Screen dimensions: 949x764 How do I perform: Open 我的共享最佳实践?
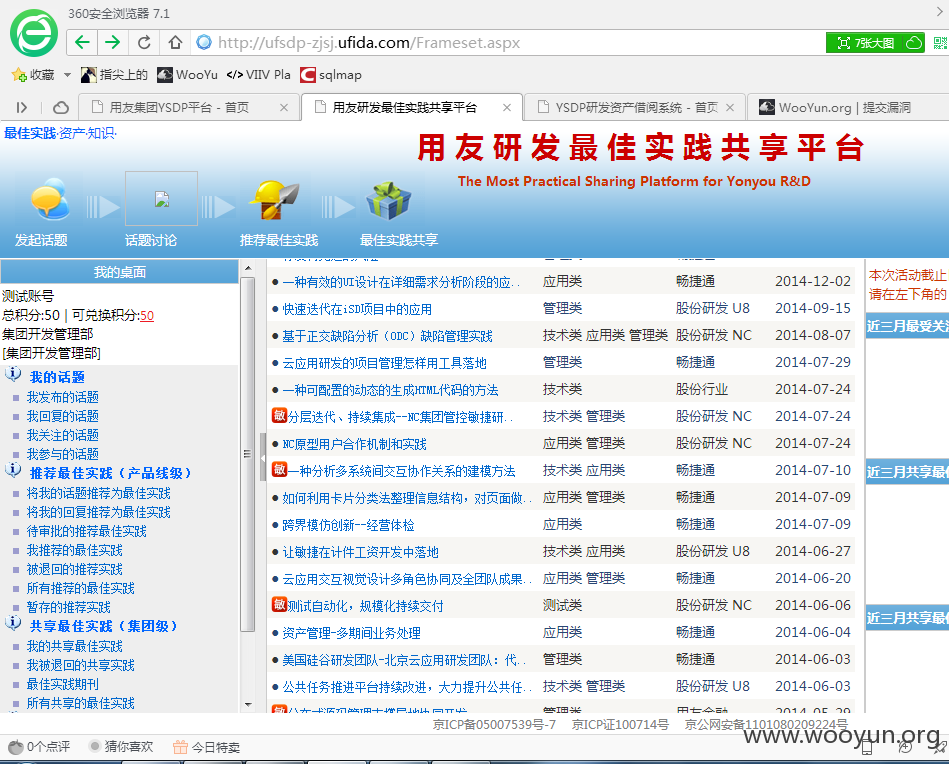pyautogui.click(x=74, y=647)
